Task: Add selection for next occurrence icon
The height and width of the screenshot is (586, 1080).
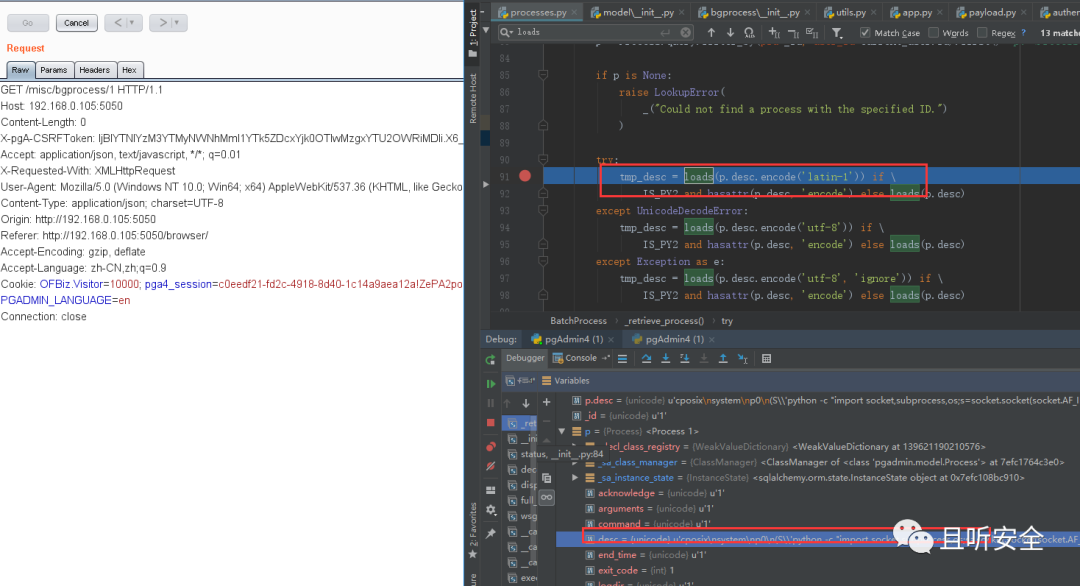Action: pyautogui.click(x=774, y=32)
